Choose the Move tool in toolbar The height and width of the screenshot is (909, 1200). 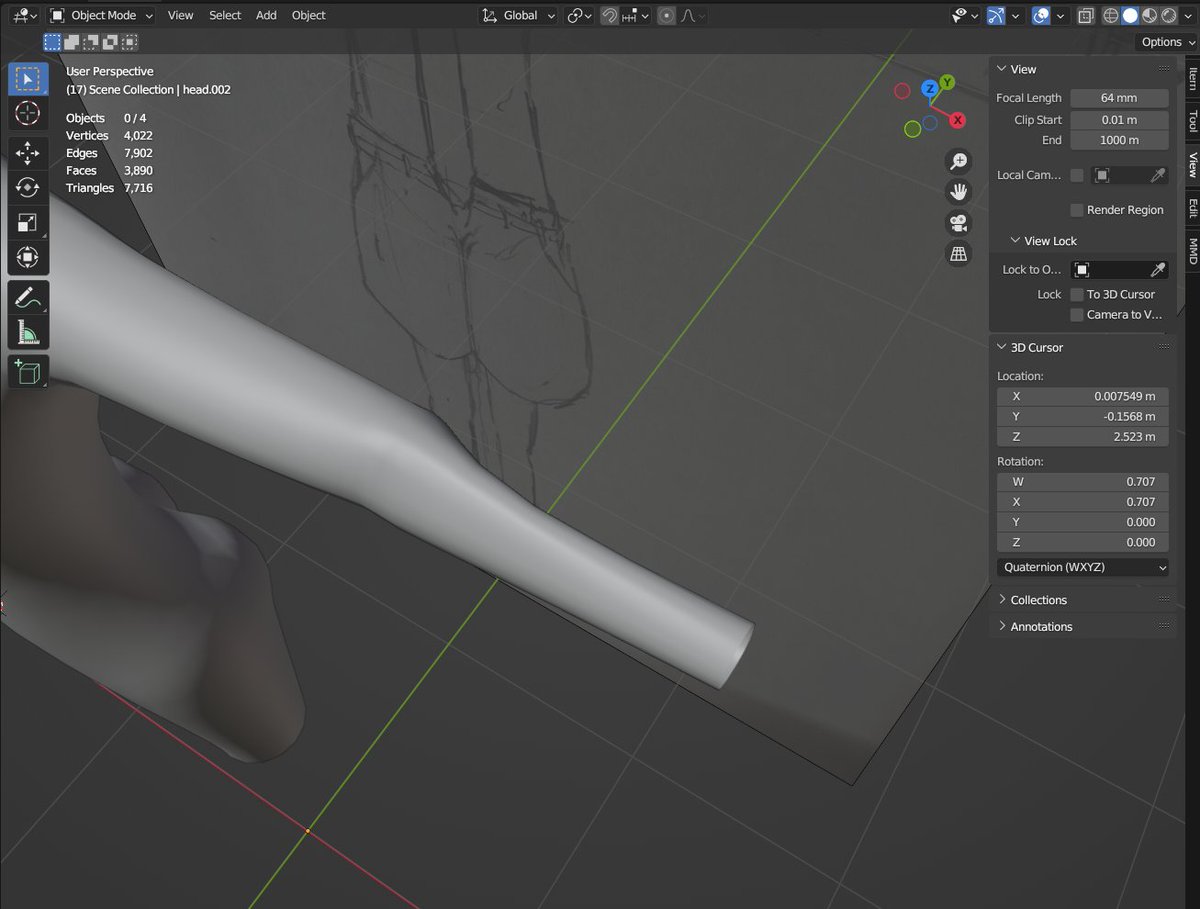(28, 153)
